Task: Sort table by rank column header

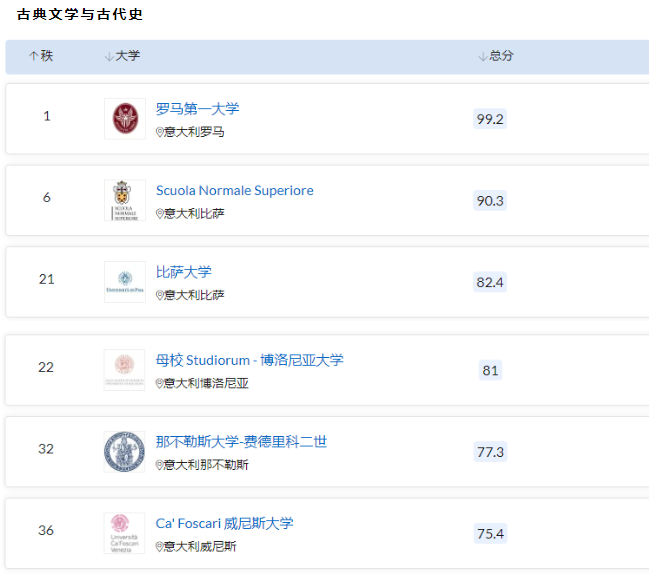Action: [x=41, y=56]
